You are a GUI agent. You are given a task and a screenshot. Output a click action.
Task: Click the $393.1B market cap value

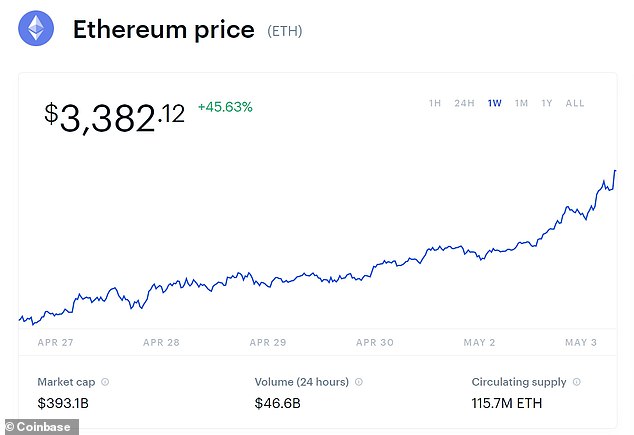click(61, 403)
